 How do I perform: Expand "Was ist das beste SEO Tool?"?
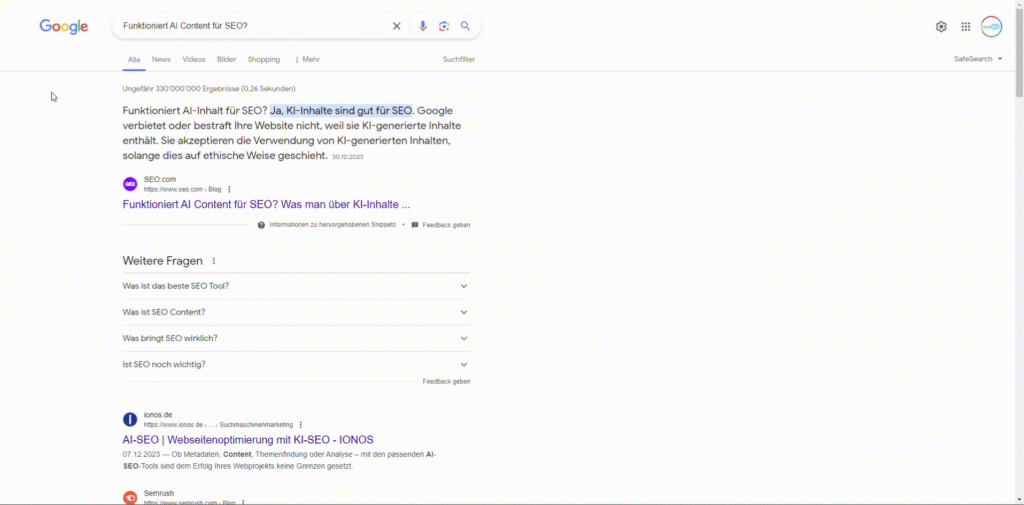pyautogui.click(x=463, y=286)
